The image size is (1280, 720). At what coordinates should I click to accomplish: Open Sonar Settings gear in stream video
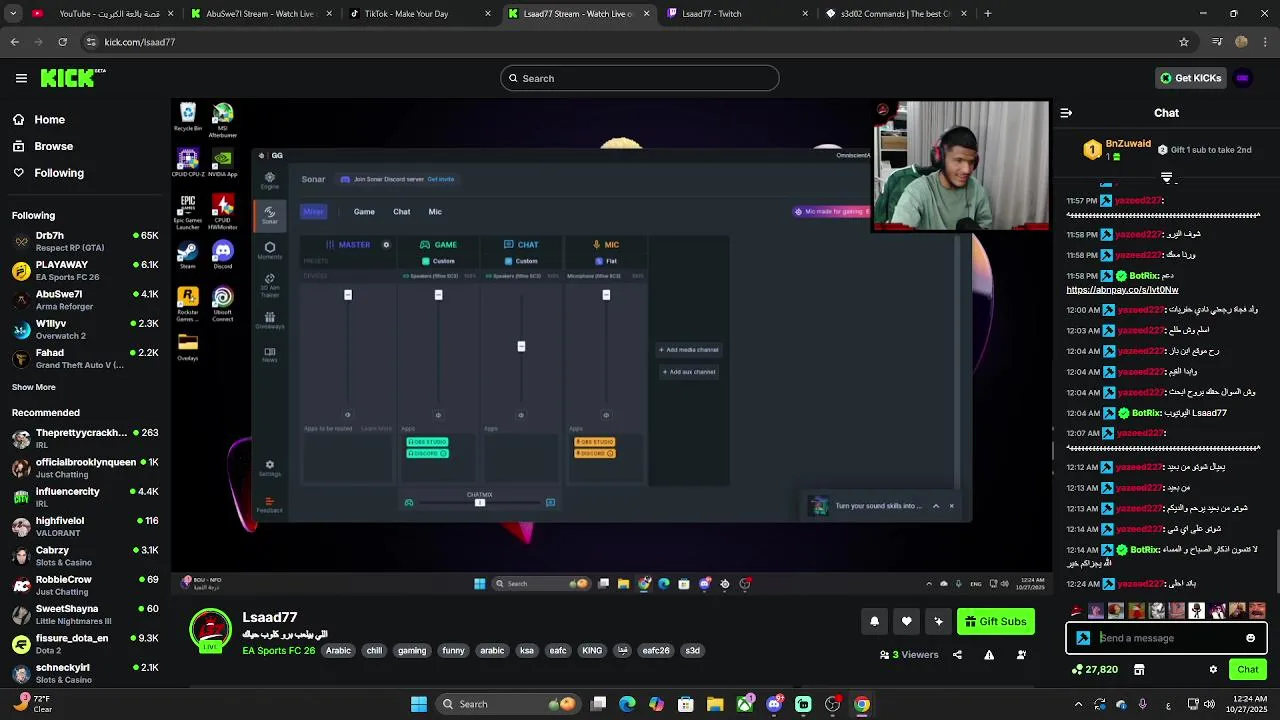coord(269,468)
